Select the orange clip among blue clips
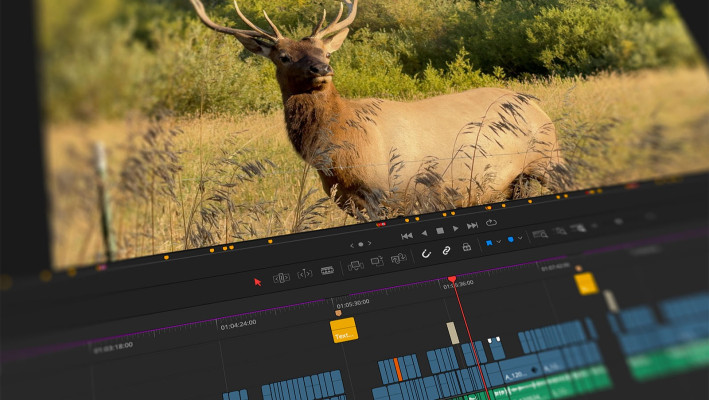 398,369
